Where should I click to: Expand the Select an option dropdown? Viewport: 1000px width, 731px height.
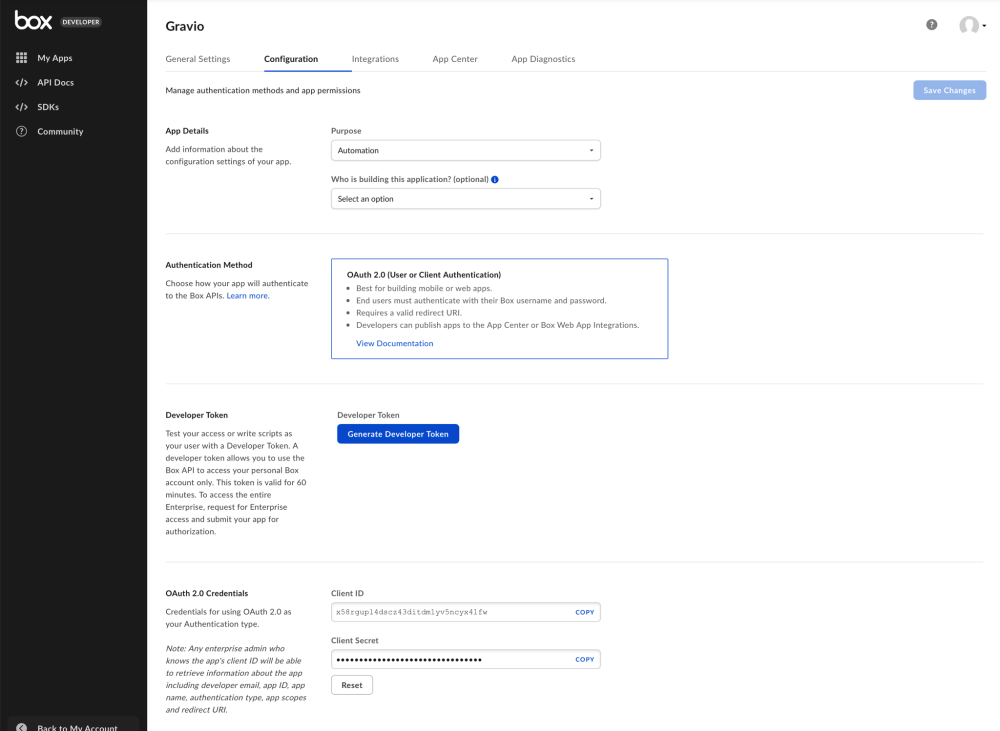[x=465, y=198]
